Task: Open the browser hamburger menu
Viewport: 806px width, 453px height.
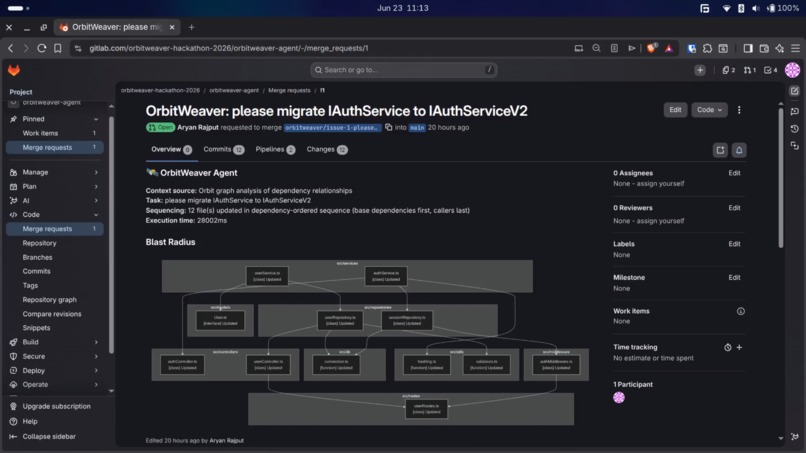Action: (795, 48)
